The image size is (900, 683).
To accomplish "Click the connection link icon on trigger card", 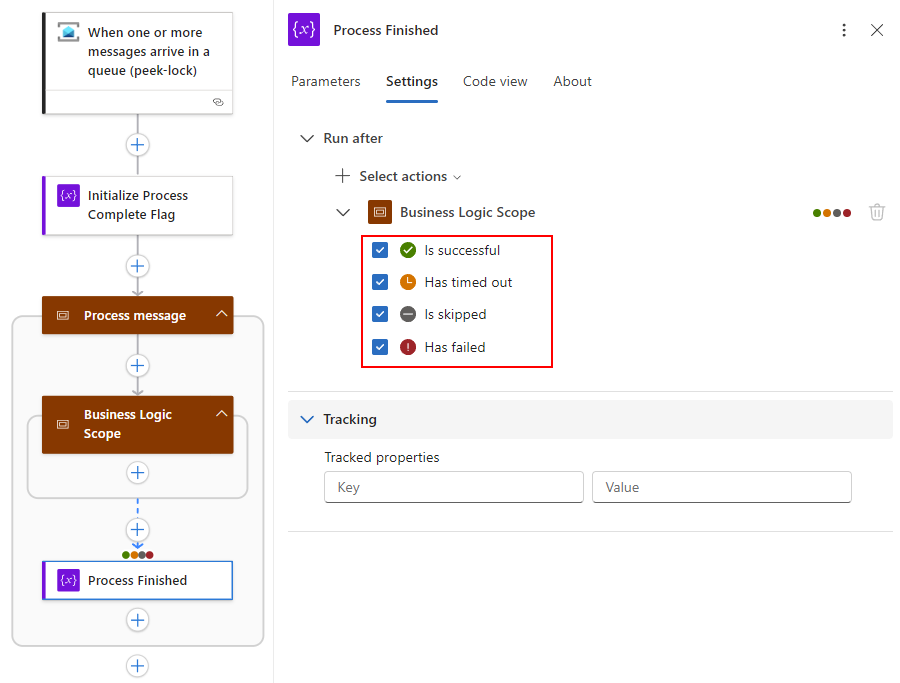I will 218,102.
